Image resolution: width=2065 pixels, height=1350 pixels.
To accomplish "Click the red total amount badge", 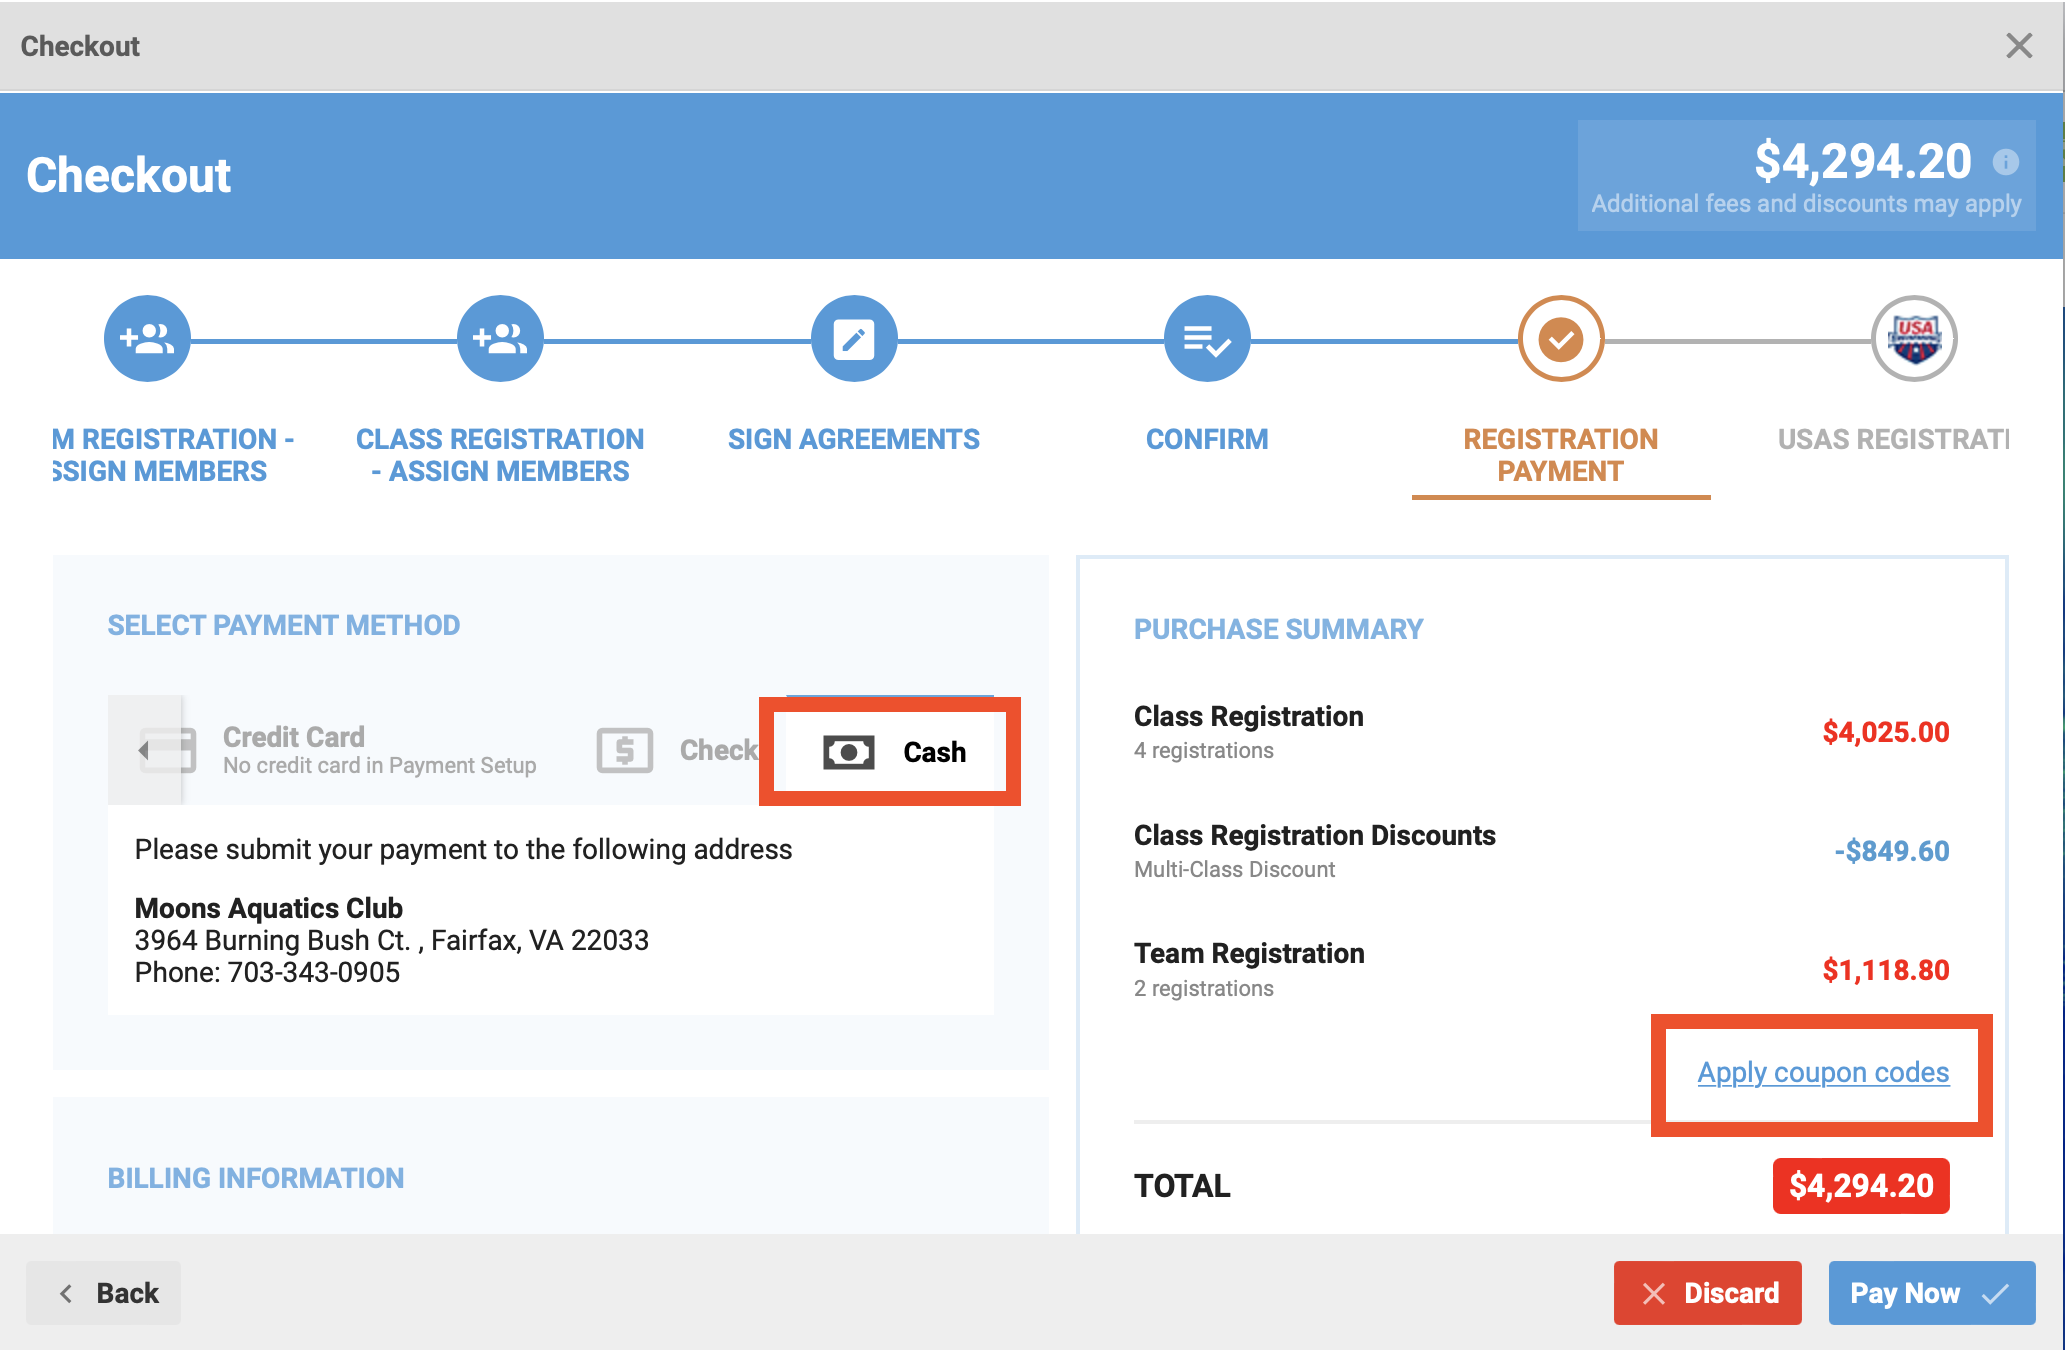I will click(1861, 1186).
